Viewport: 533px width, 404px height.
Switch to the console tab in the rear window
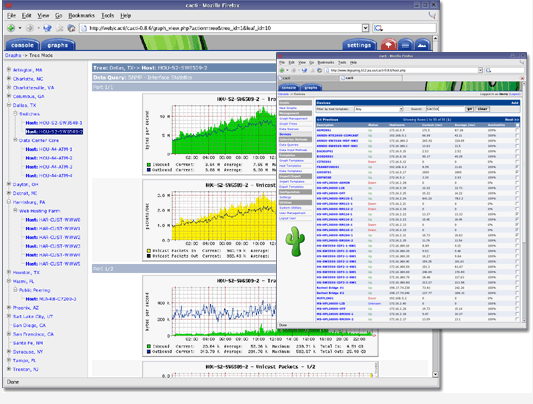(22, 45)
